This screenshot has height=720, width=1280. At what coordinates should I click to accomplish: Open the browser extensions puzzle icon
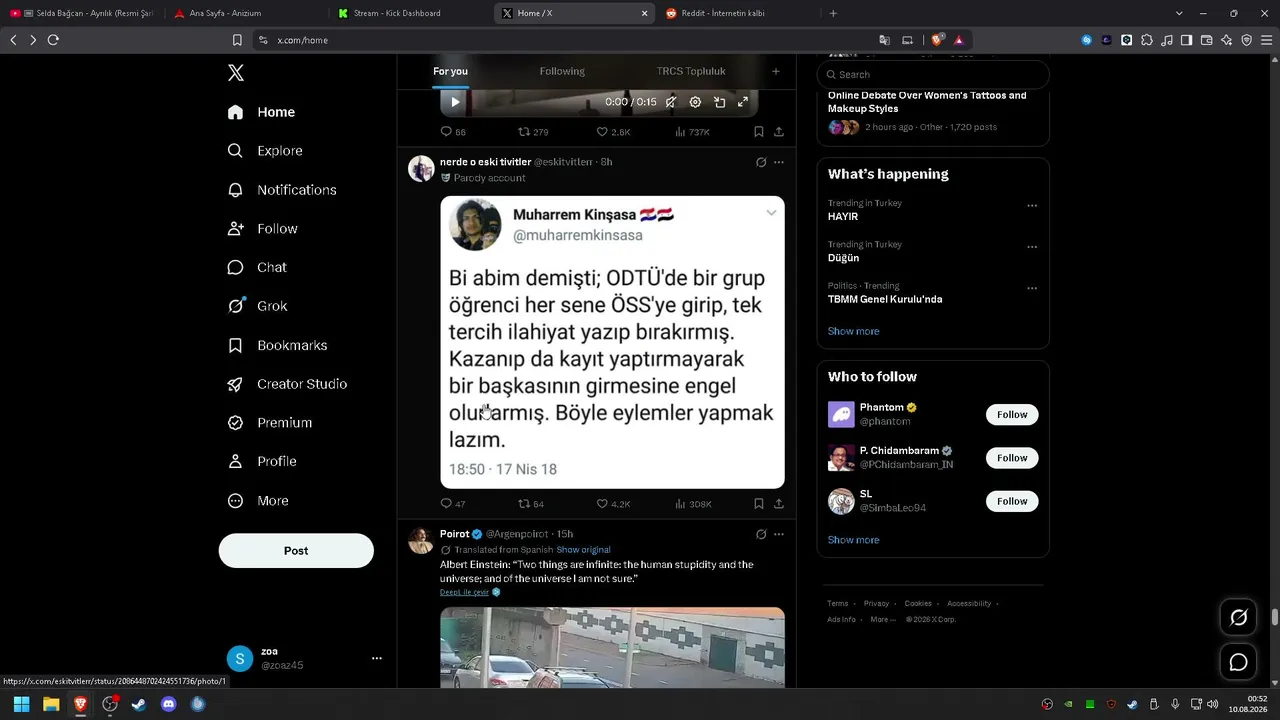coord(1147,40)
